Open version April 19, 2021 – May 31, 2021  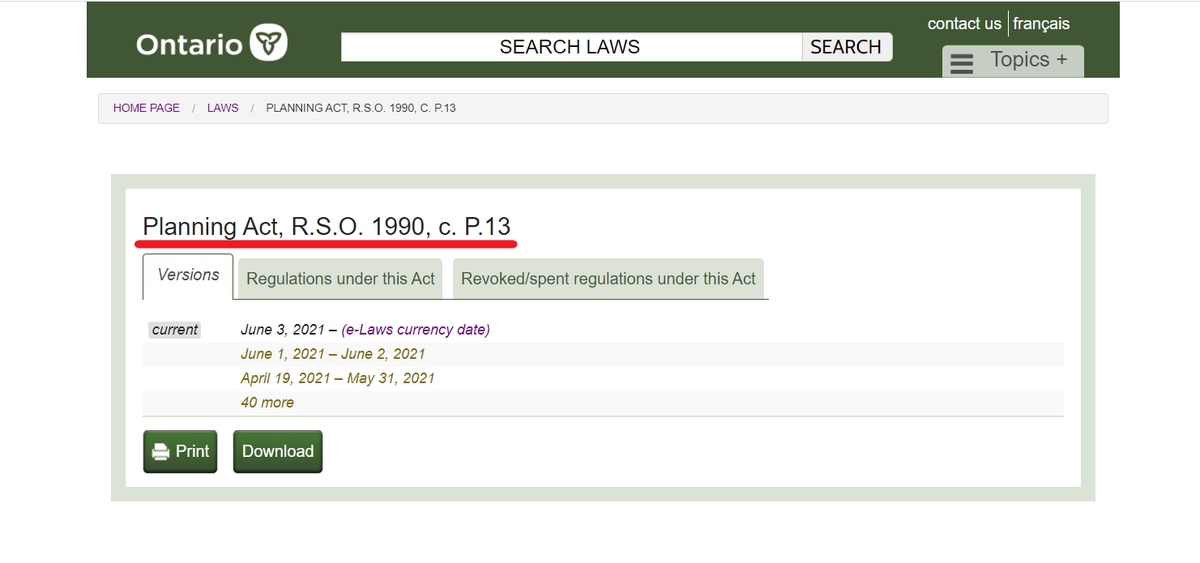338,378
